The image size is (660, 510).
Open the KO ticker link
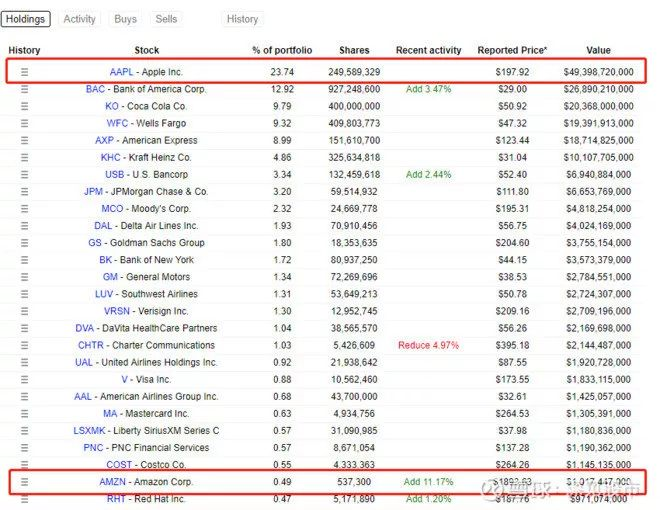112,106
